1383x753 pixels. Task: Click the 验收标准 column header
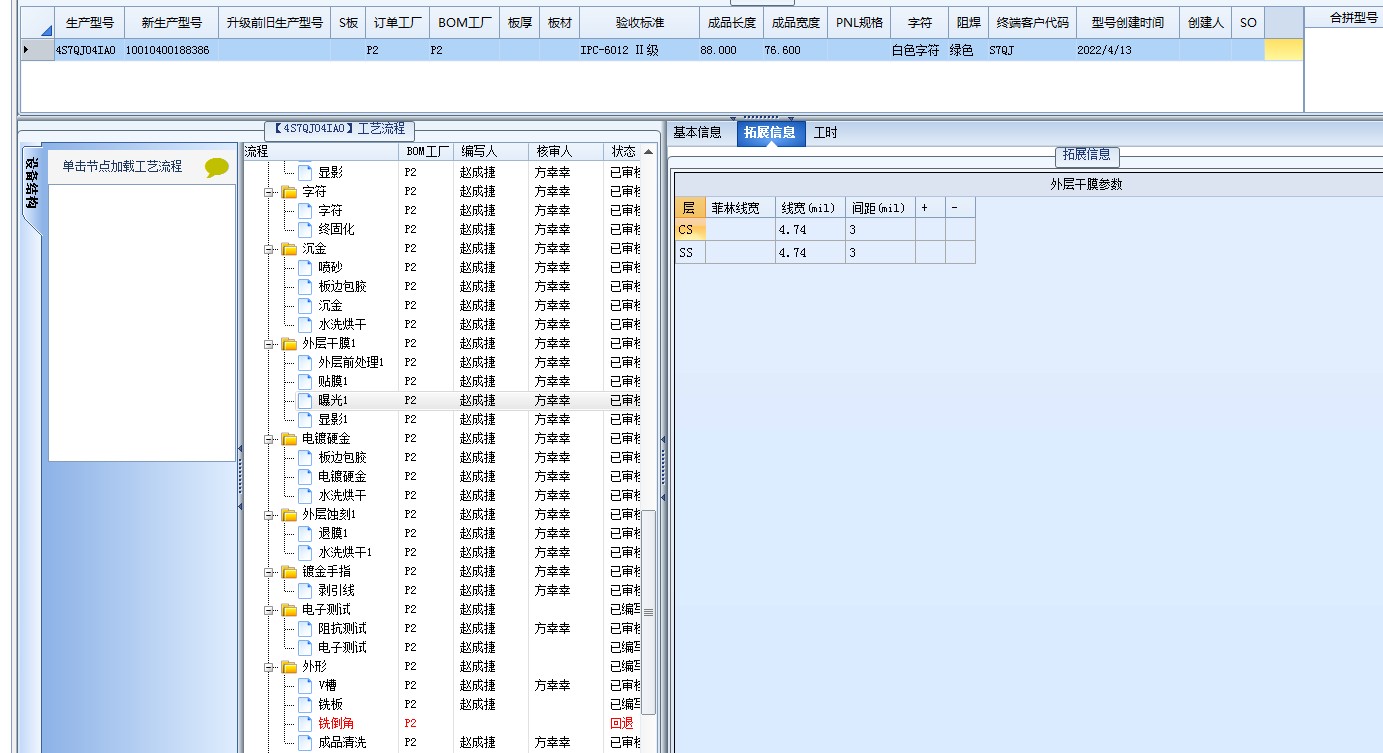[639, 22]
